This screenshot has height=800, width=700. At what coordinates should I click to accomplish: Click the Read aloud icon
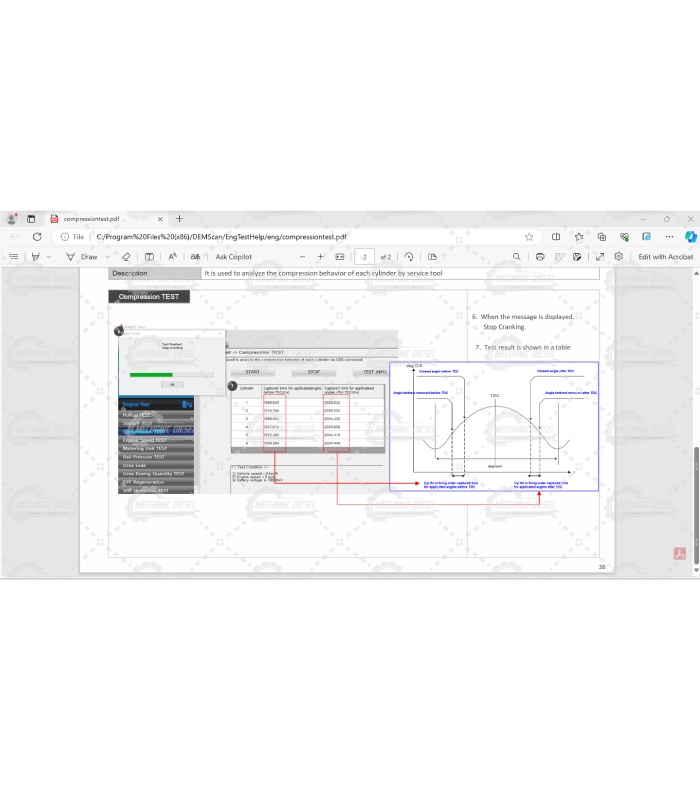coord(172,257)
